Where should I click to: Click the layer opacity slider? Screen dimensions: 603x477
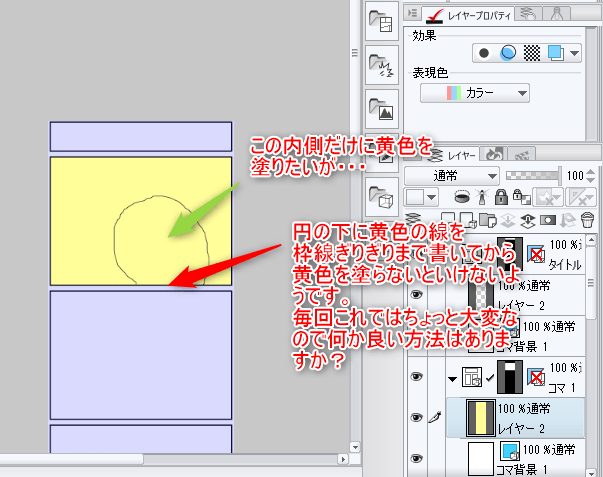point(534,176)
